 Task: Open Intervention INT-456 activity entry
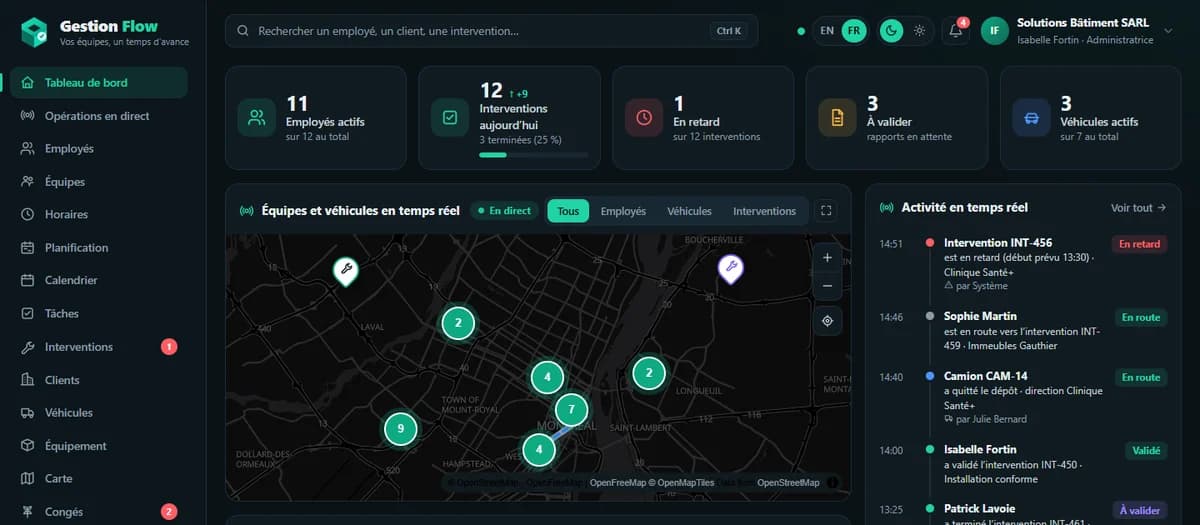coord(1021,264)
